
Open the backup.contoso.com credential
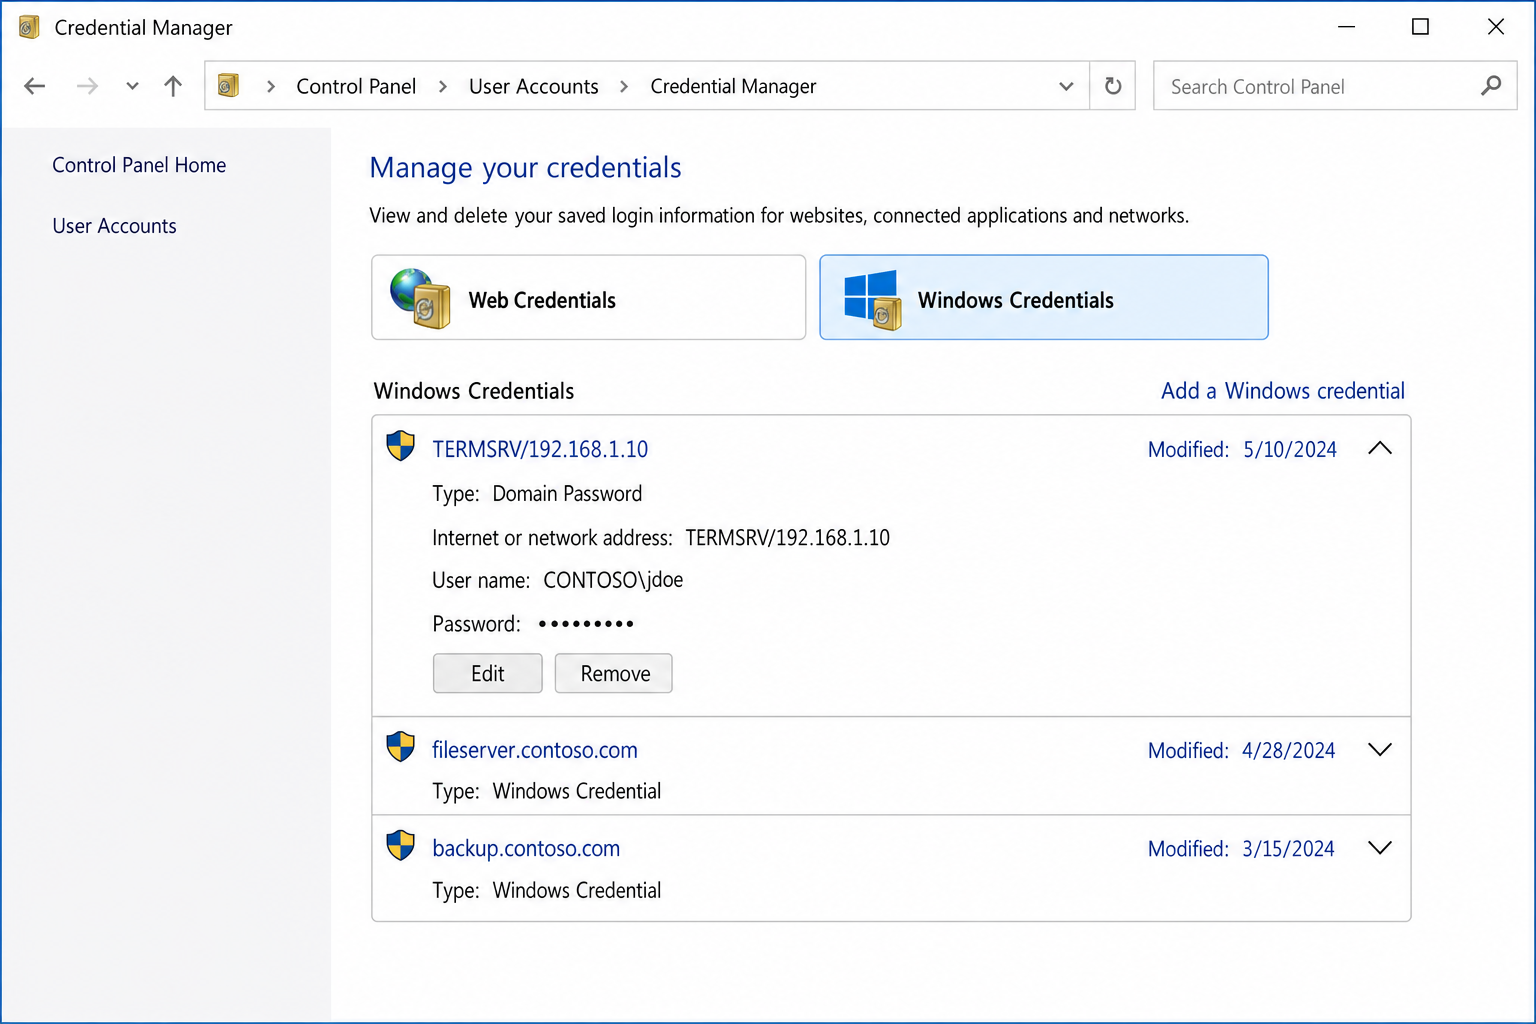coord(526,848)
